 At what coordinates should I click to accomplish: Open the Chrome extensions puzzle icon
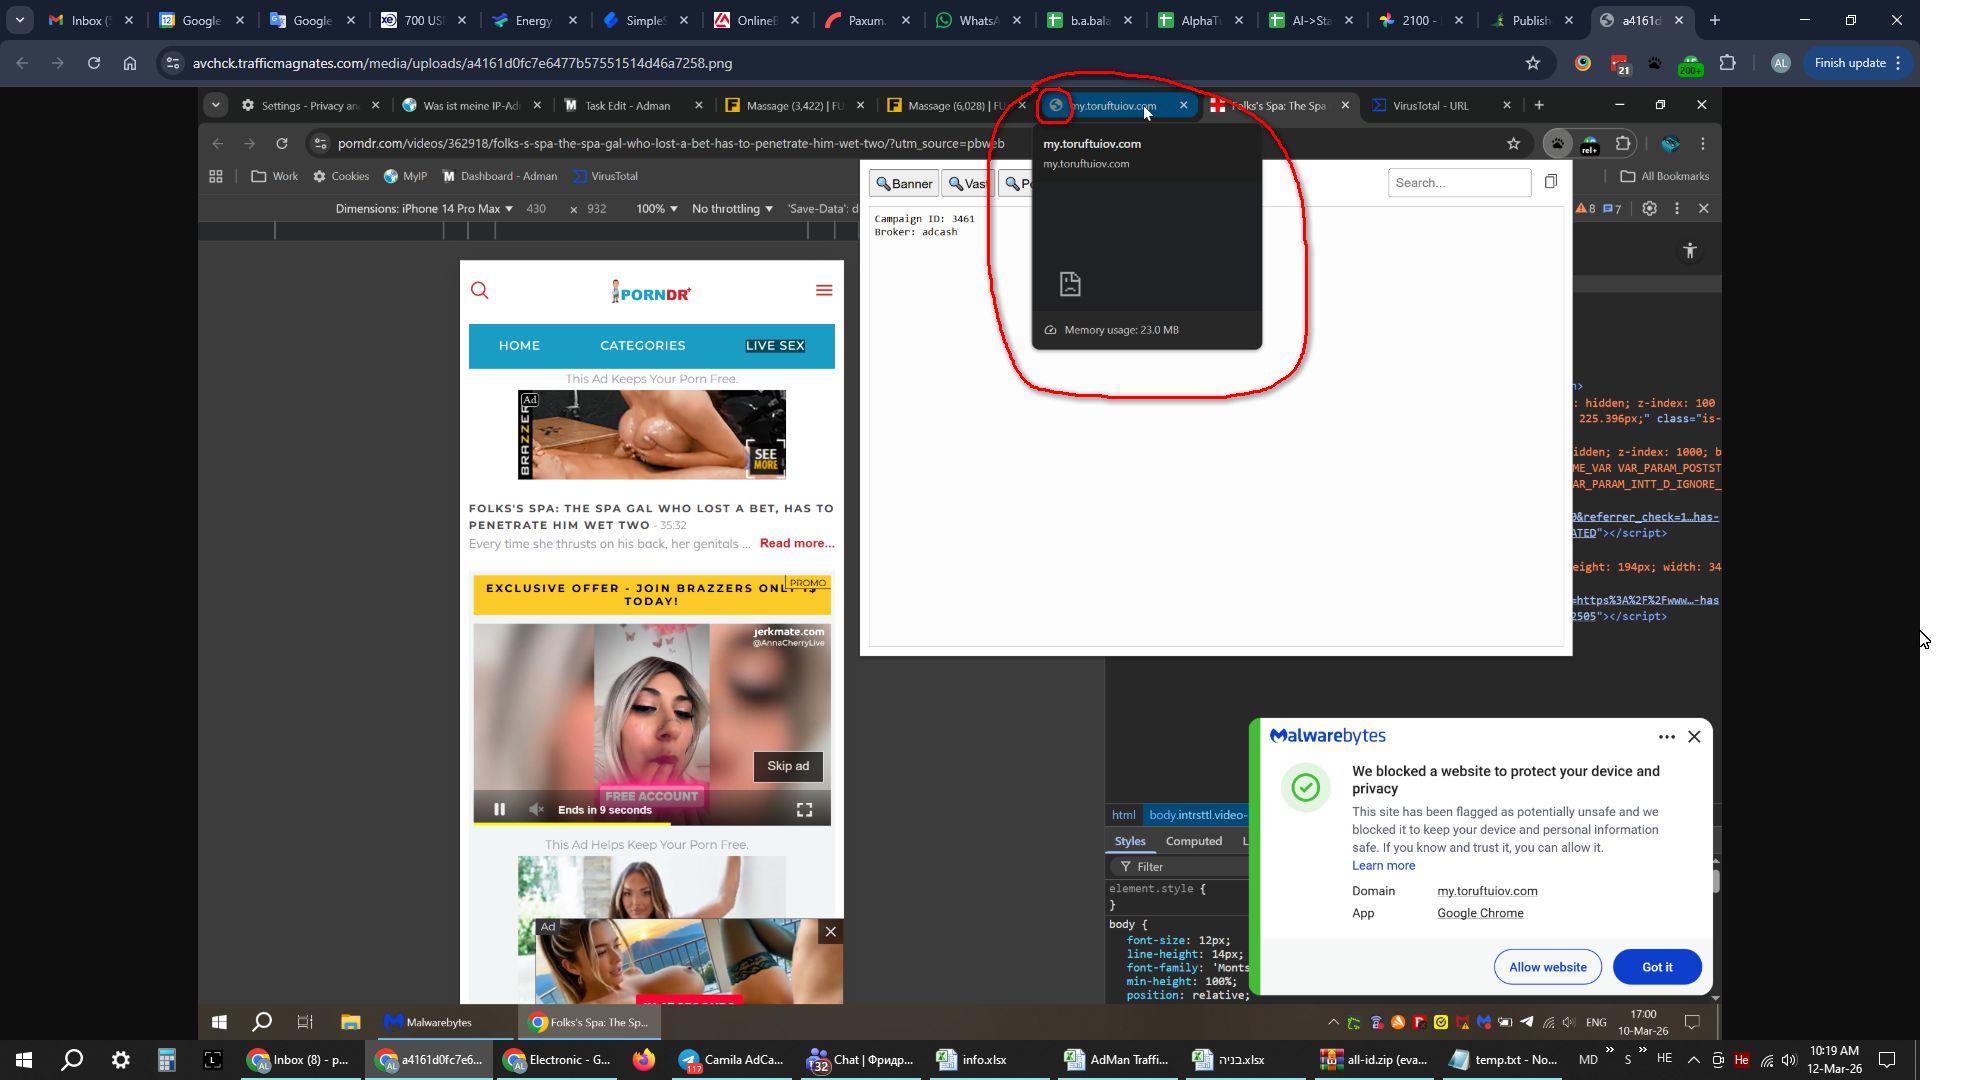pos(1727,63)
